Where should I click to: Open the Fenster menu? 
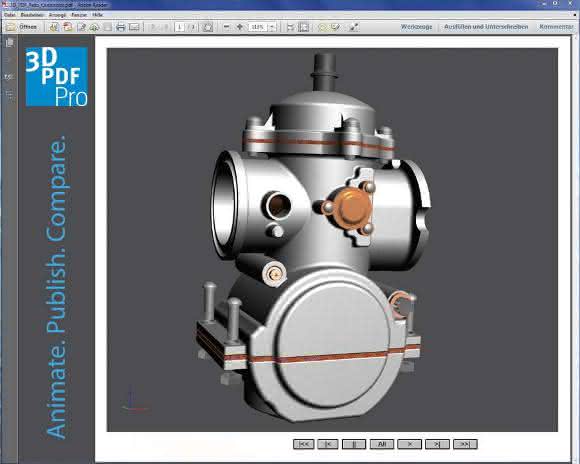[79, 15]
